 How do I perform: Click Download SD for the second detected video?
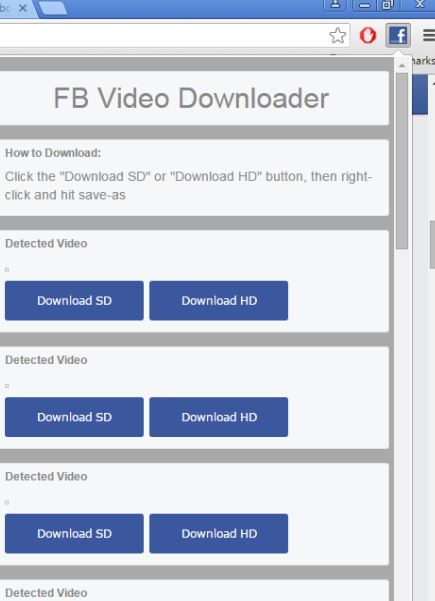tap(74, 417)
